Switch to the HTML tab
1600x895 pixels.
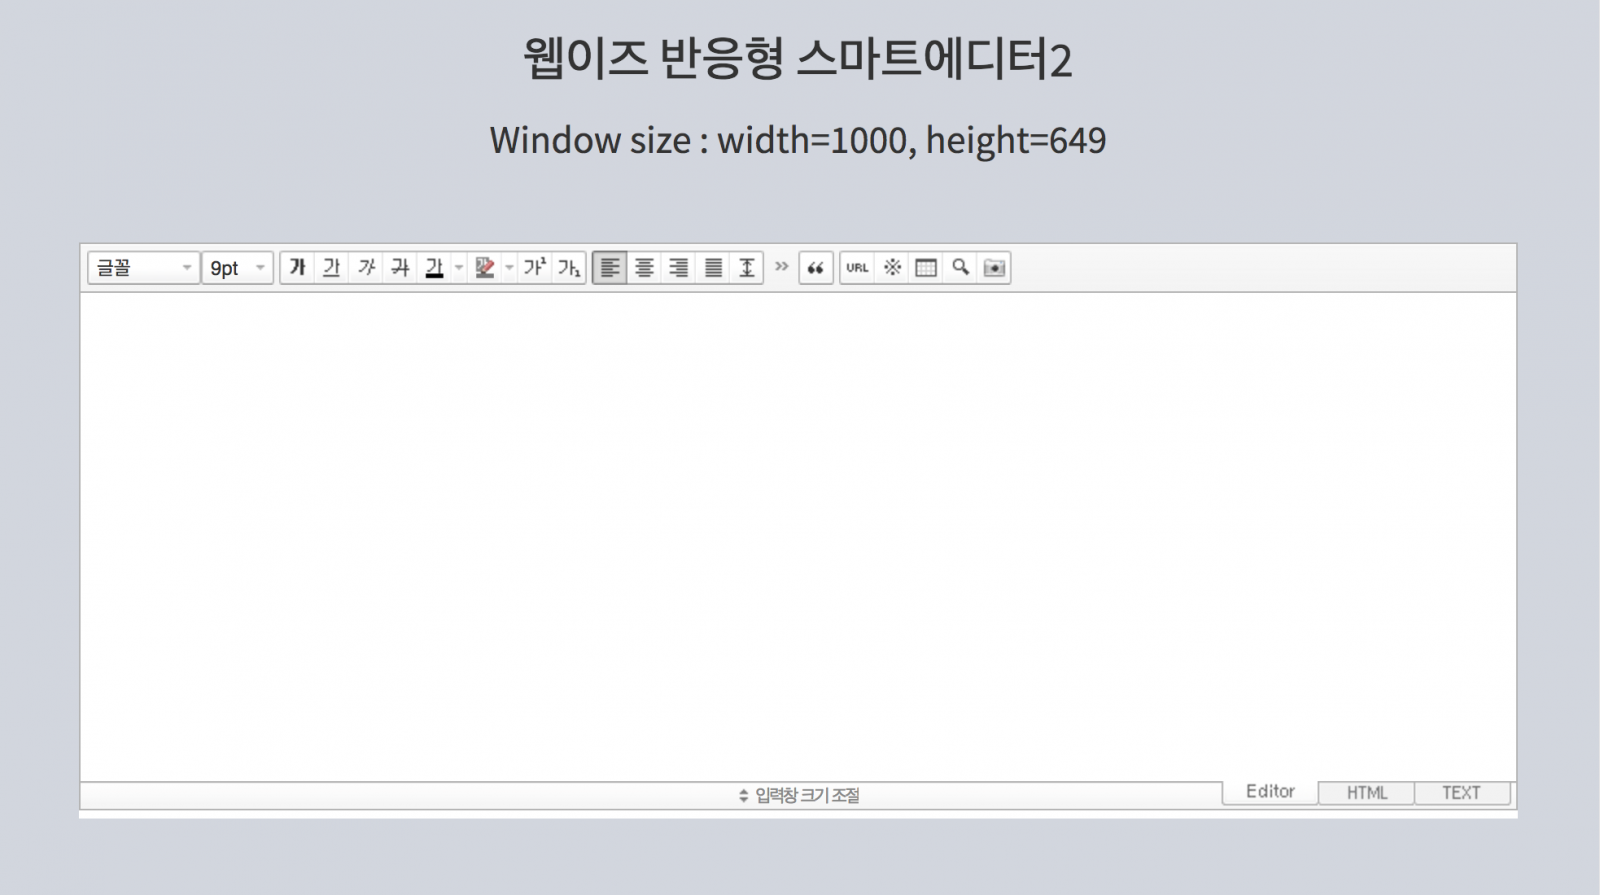1366,793
